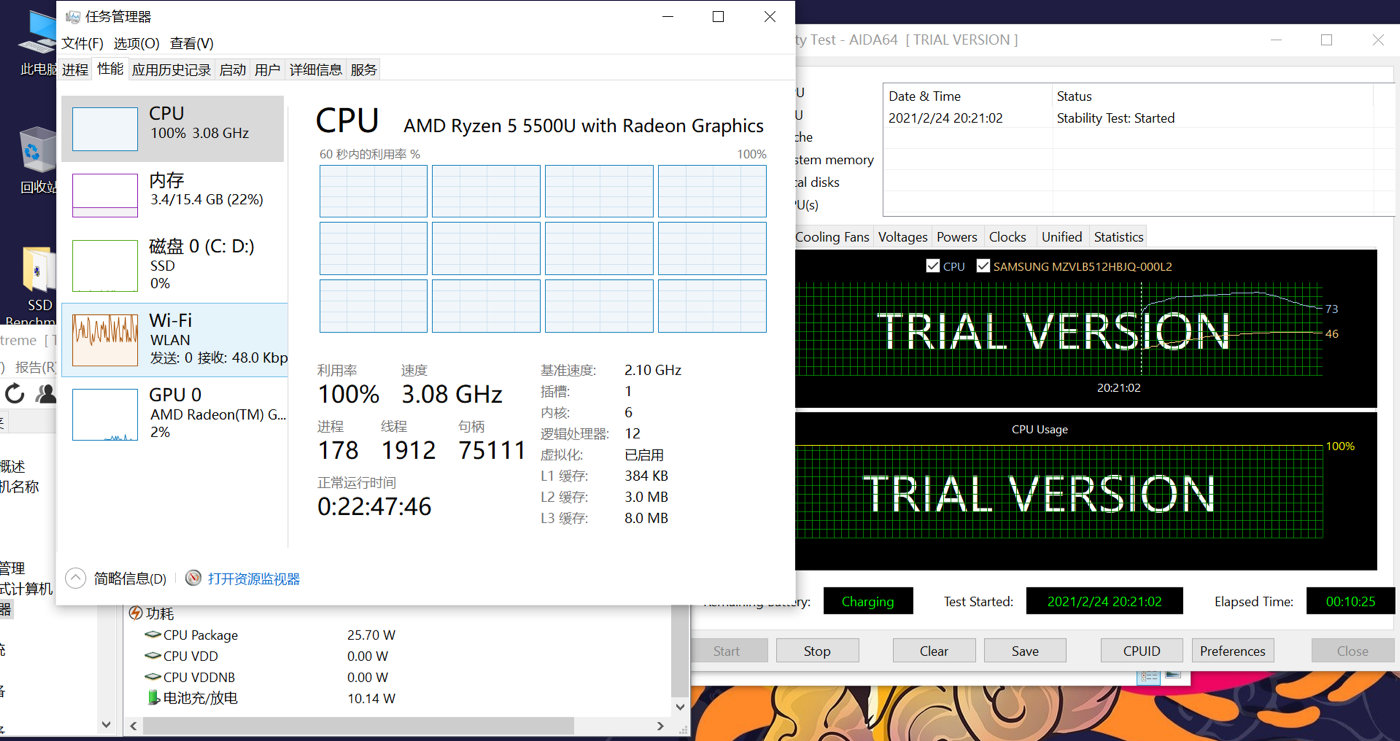Click the Charging battery status field

868,601
